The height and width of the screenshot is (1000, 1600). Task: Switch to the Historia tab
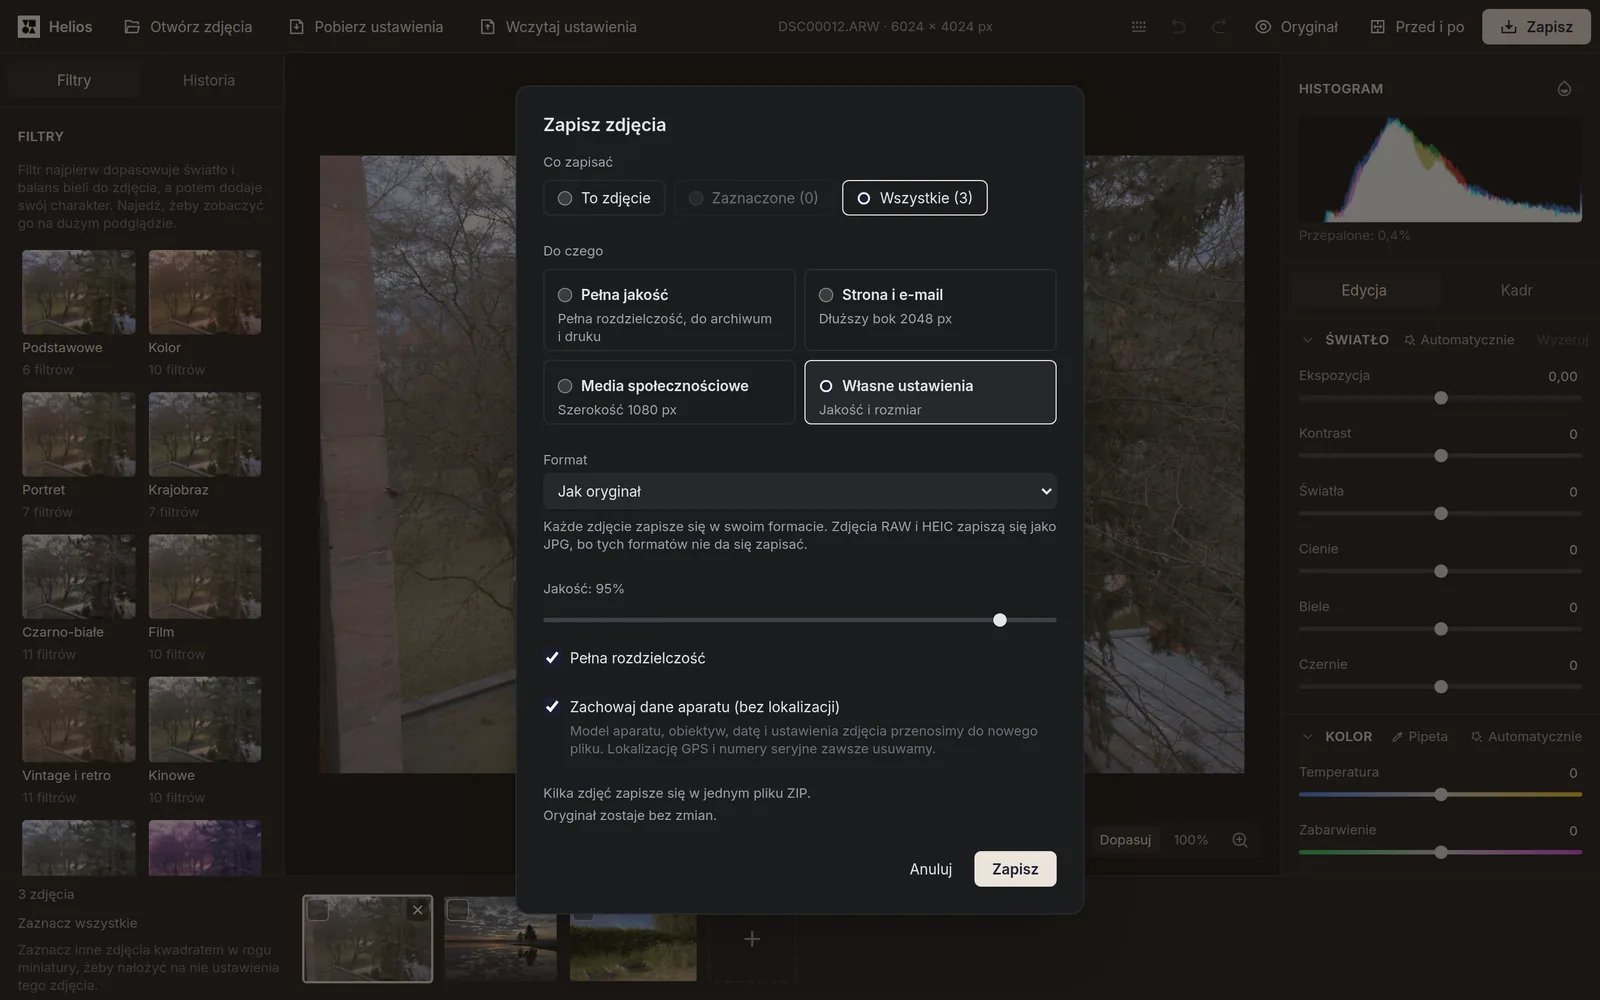pos(209,80)
